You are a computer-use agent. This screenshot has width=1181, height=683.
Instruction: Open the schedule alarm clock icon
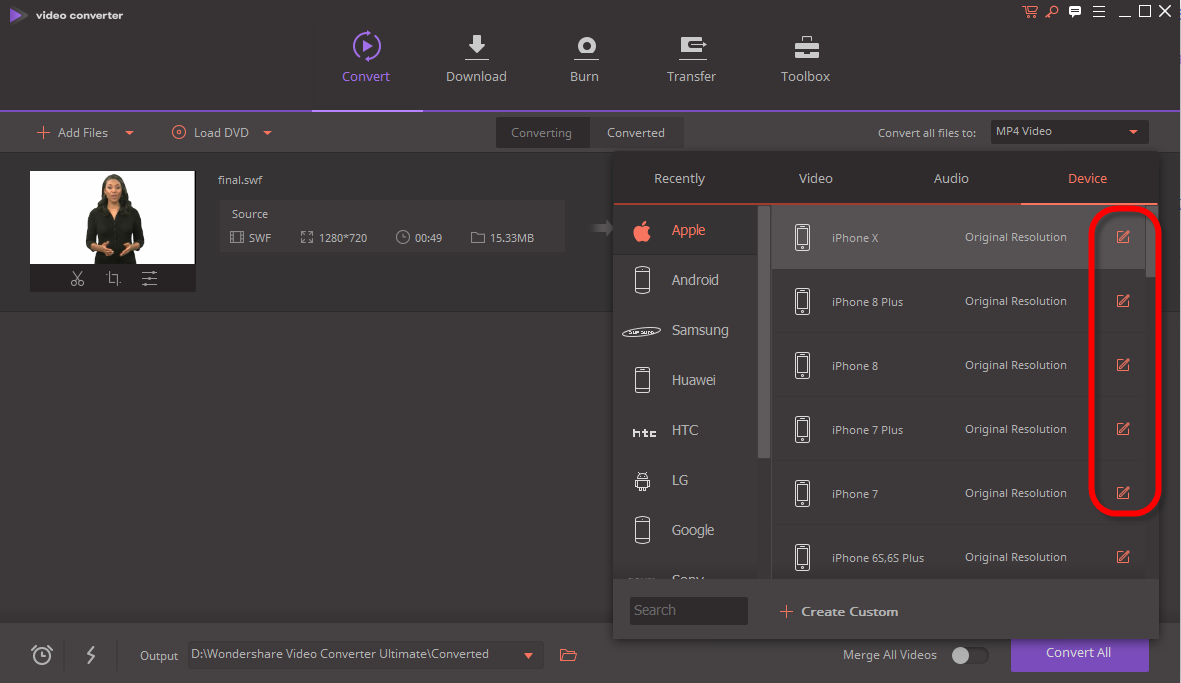click(42, 654)
